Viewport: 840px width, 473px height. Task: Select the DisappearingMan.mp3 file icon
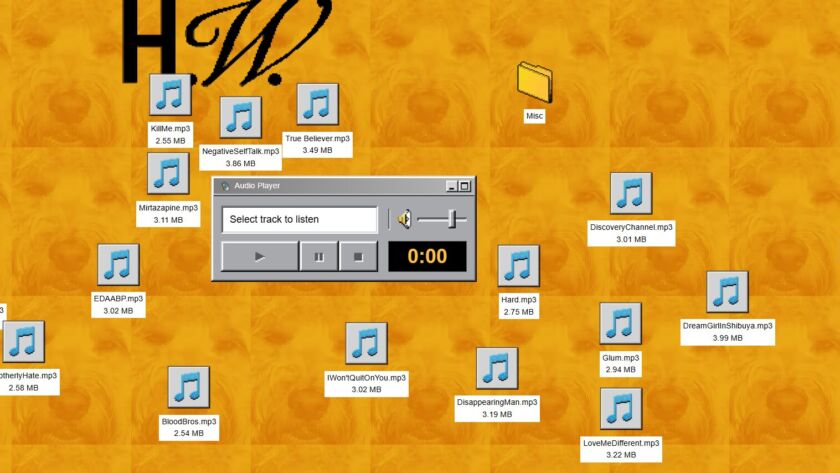tap(497, 369)
